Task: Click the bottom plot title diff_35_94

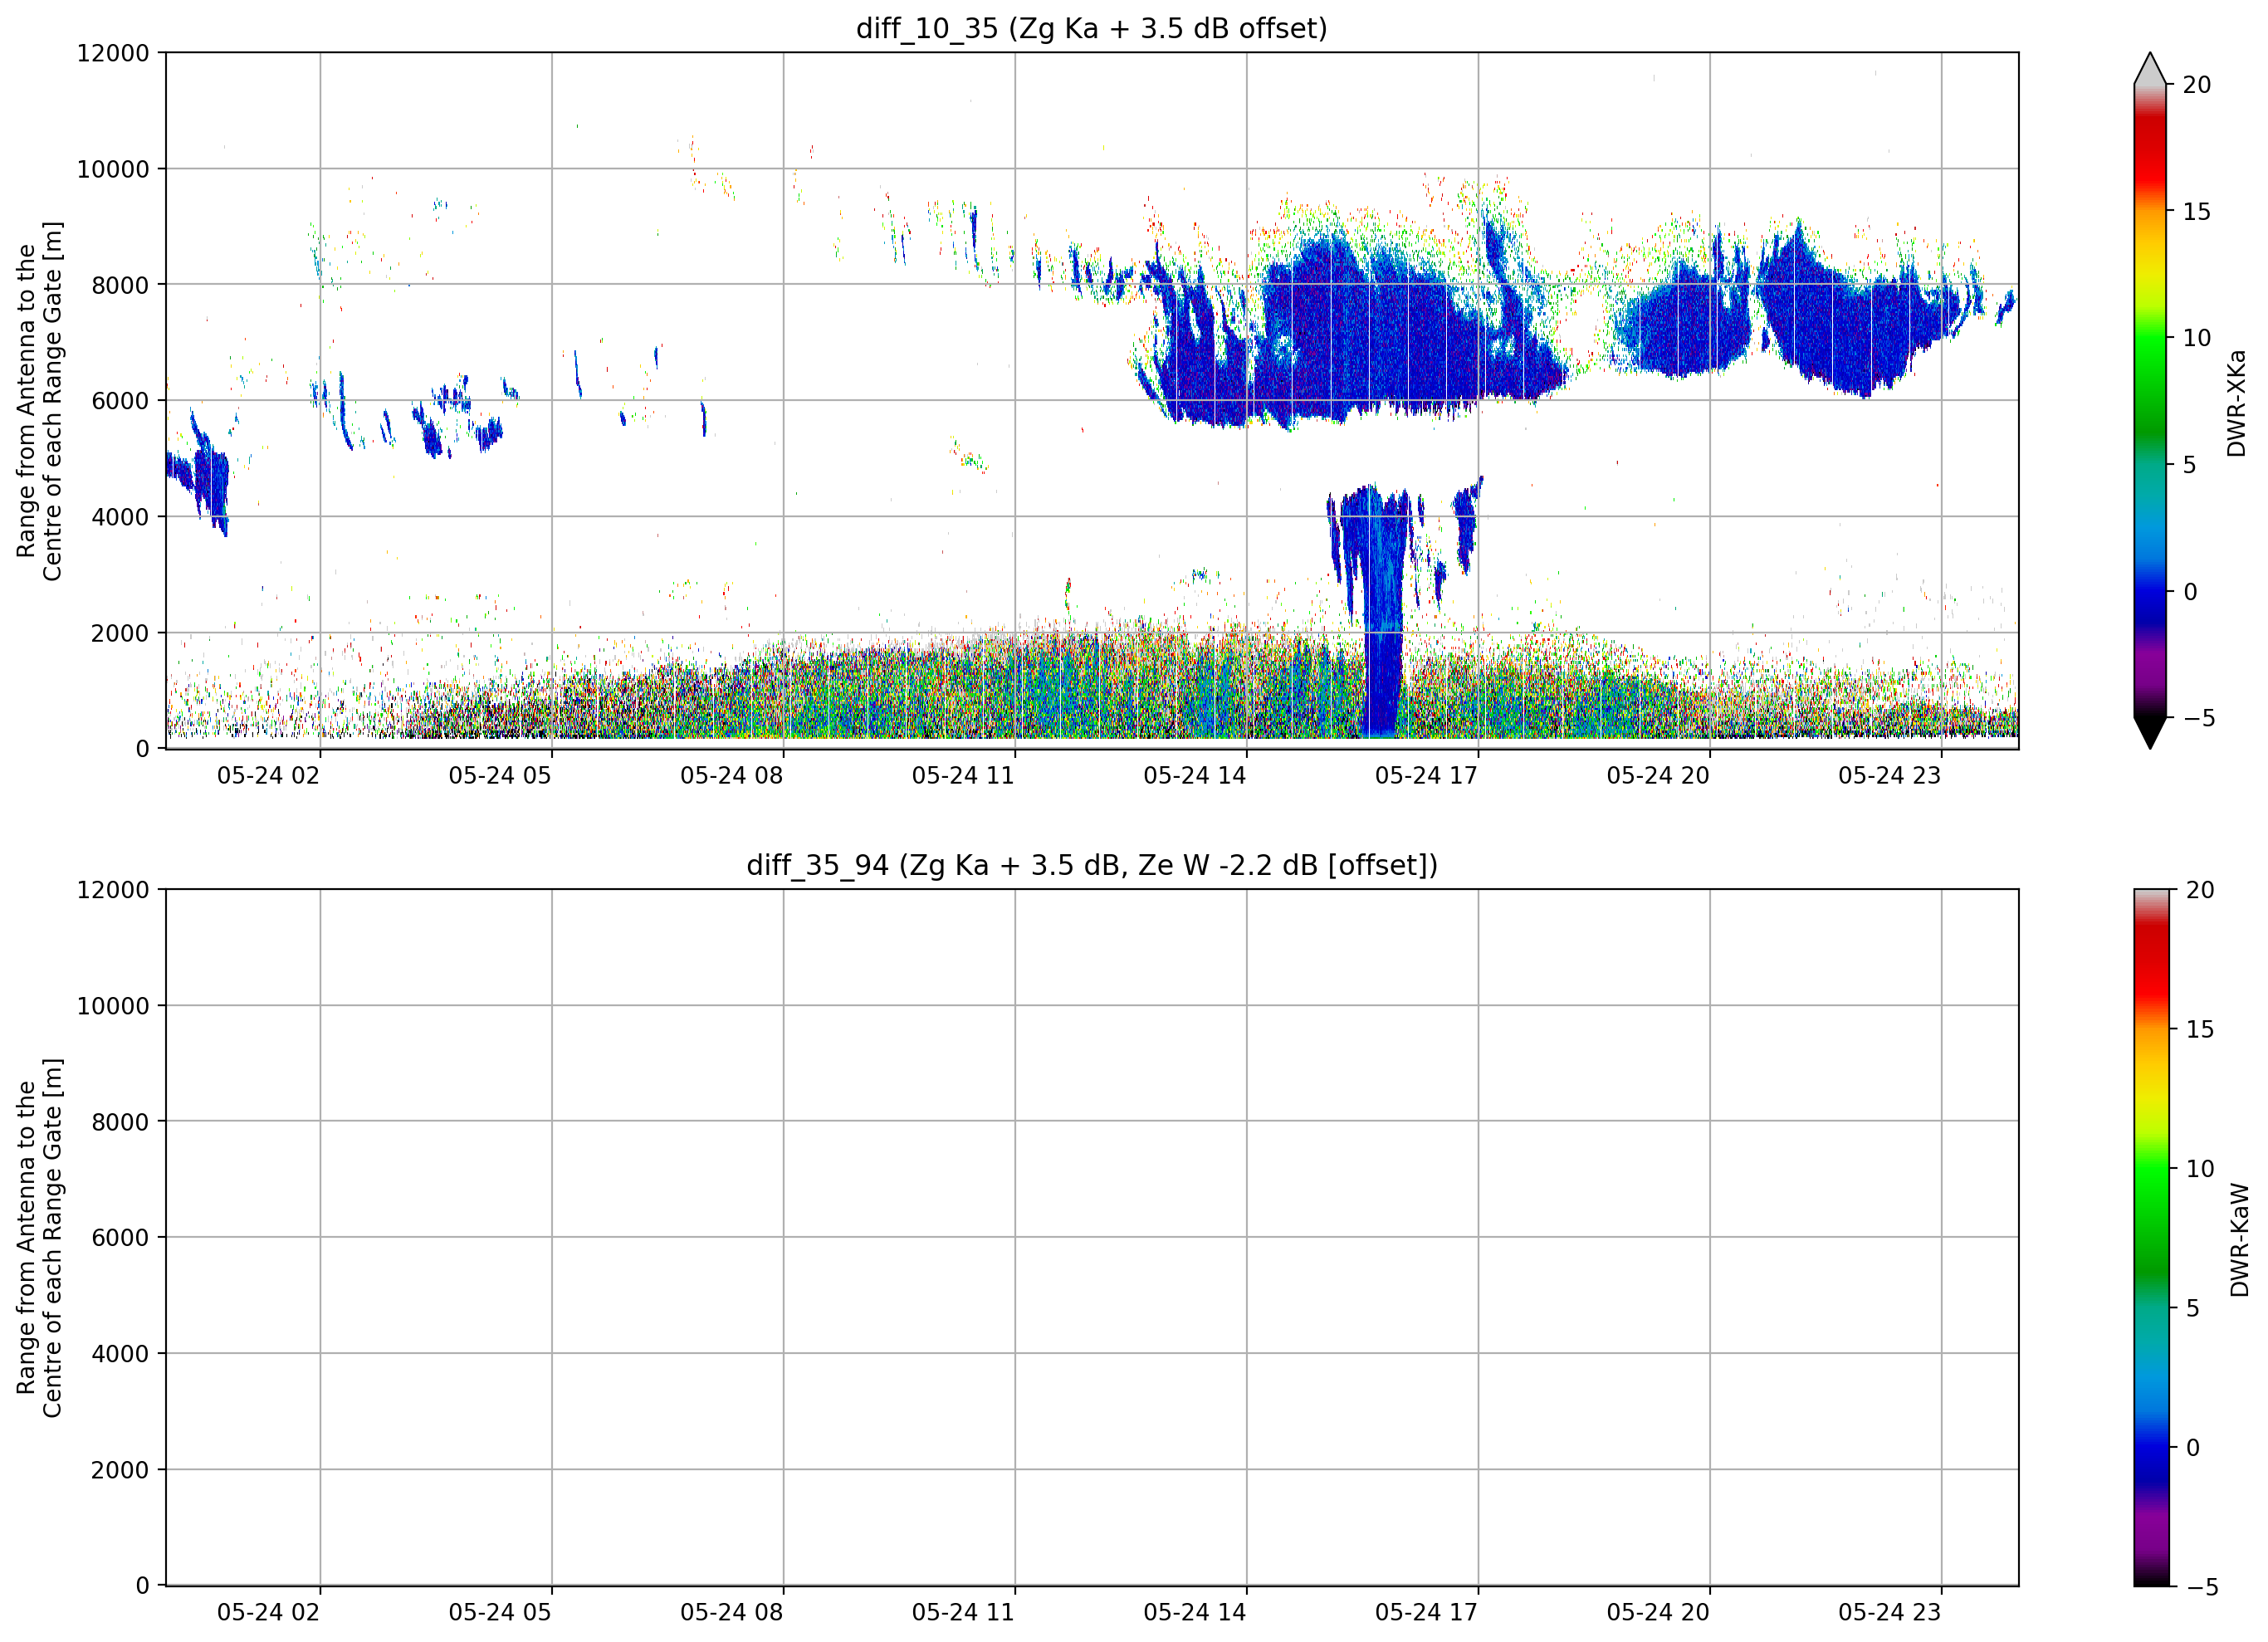Action: point(1091,865)
